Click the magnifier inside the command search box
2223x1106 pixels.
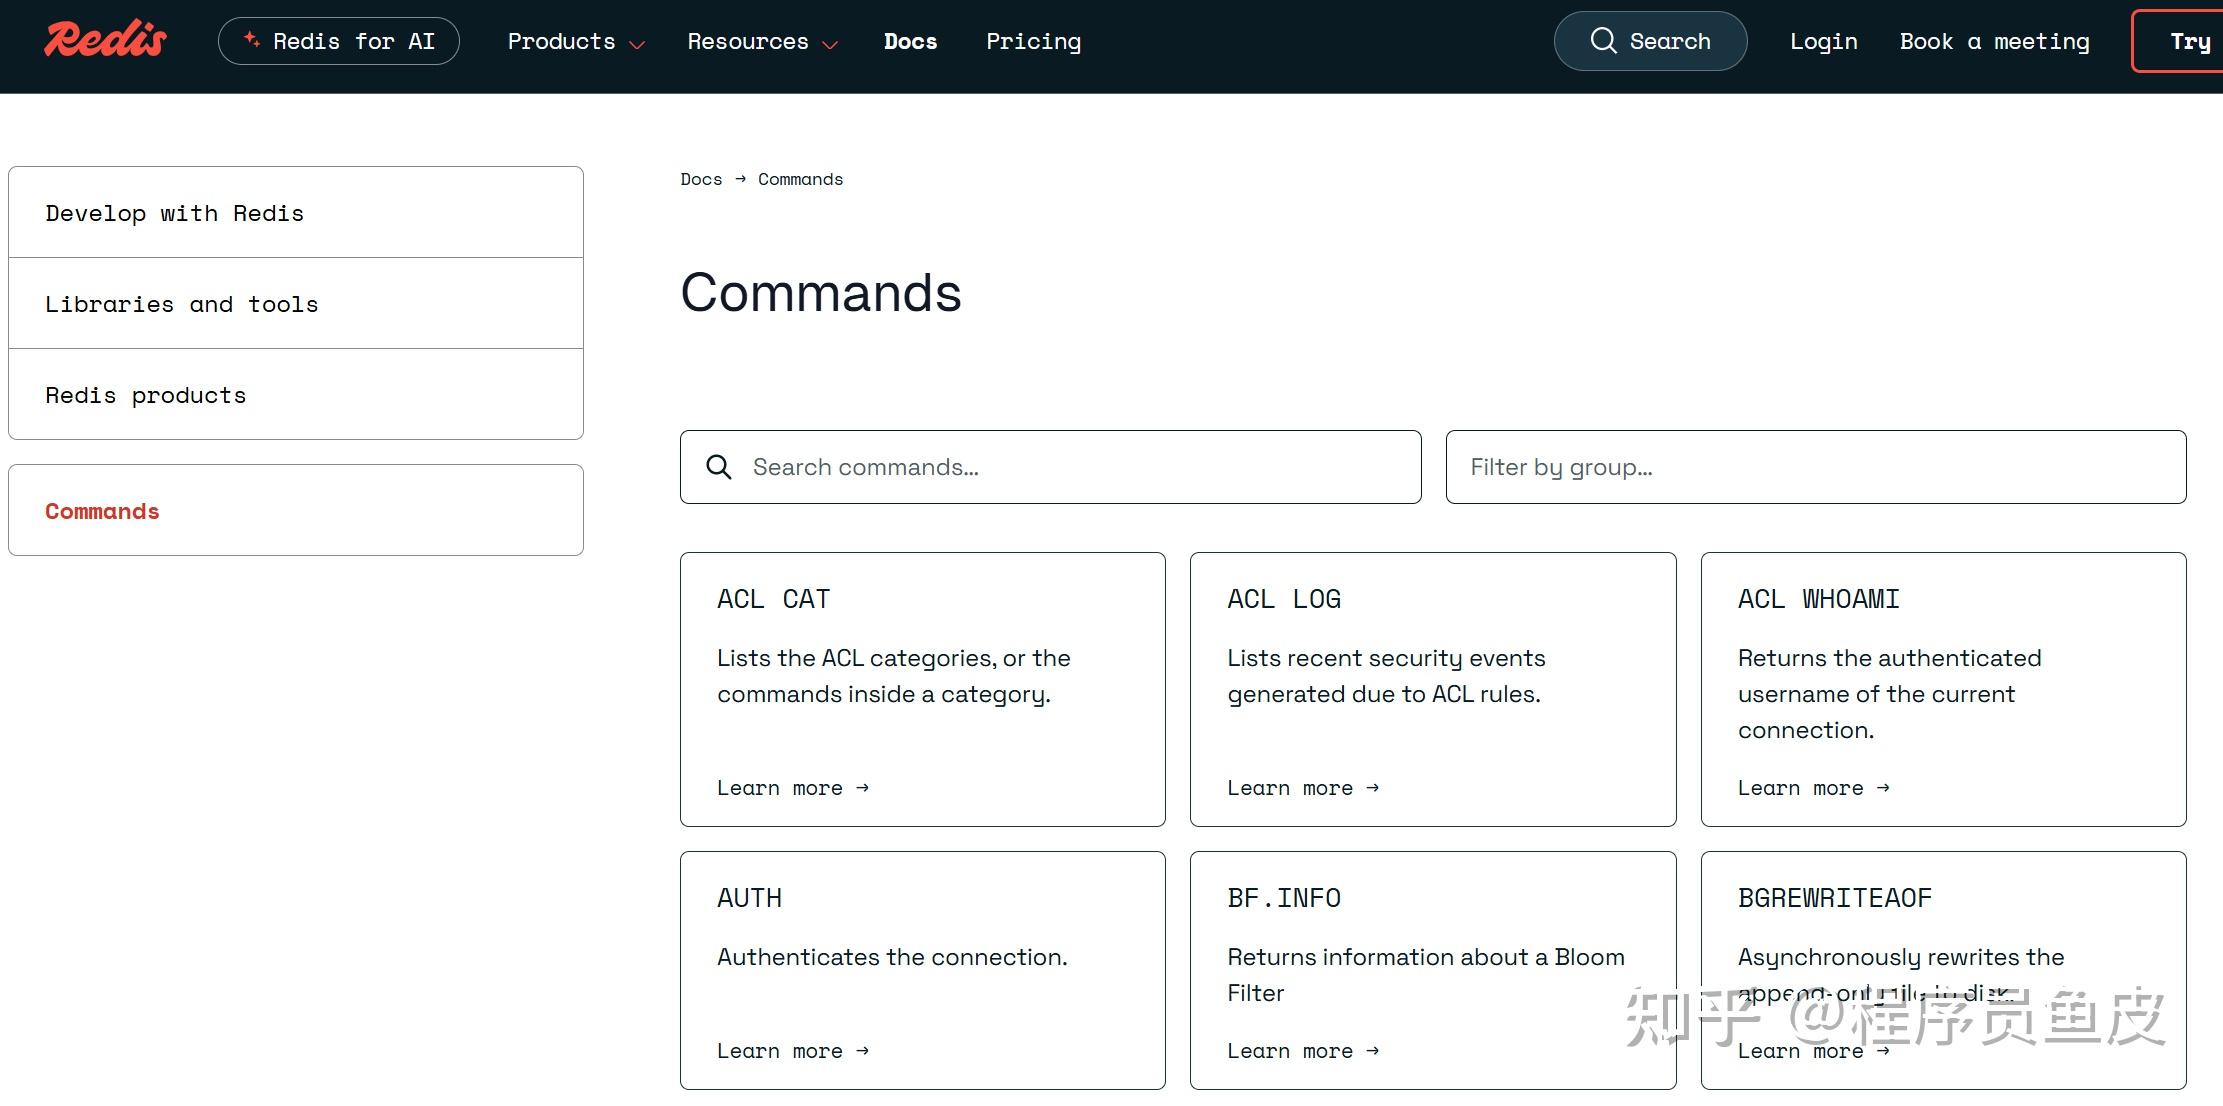[x=719, y=467]
